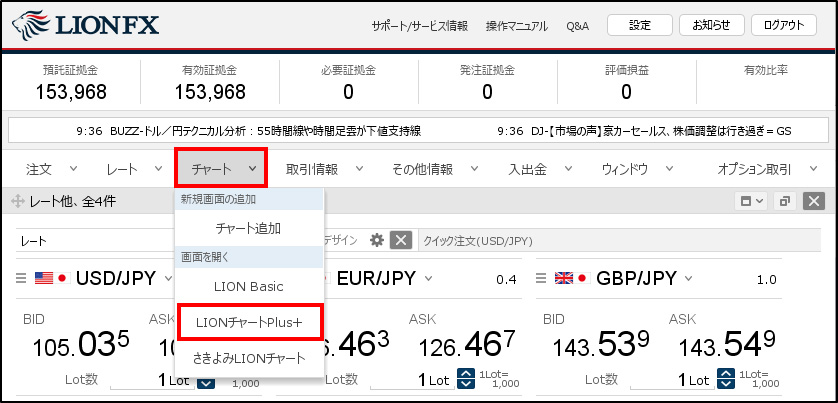Open the 取引情報 menu

coord(324,169)
